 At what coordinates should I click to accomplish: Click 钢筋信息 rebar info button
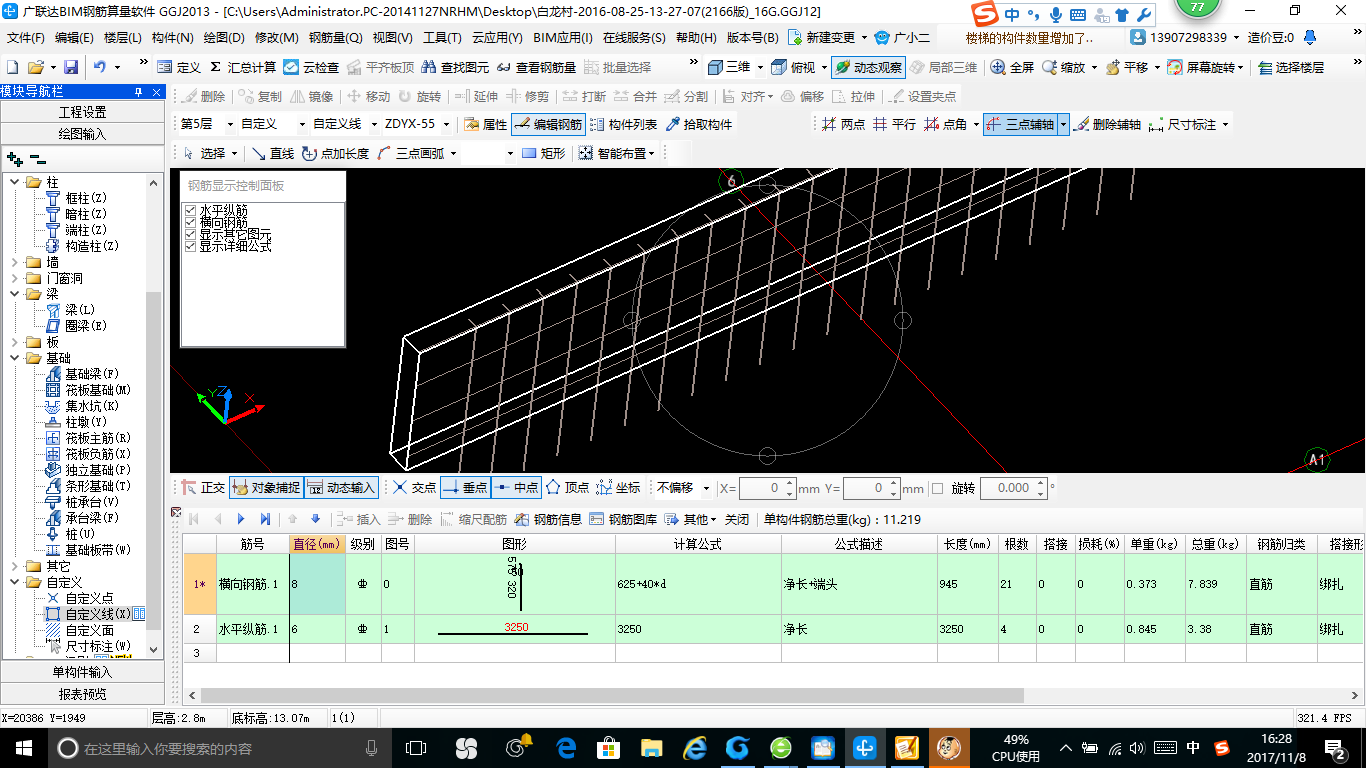tap(548, 519)
